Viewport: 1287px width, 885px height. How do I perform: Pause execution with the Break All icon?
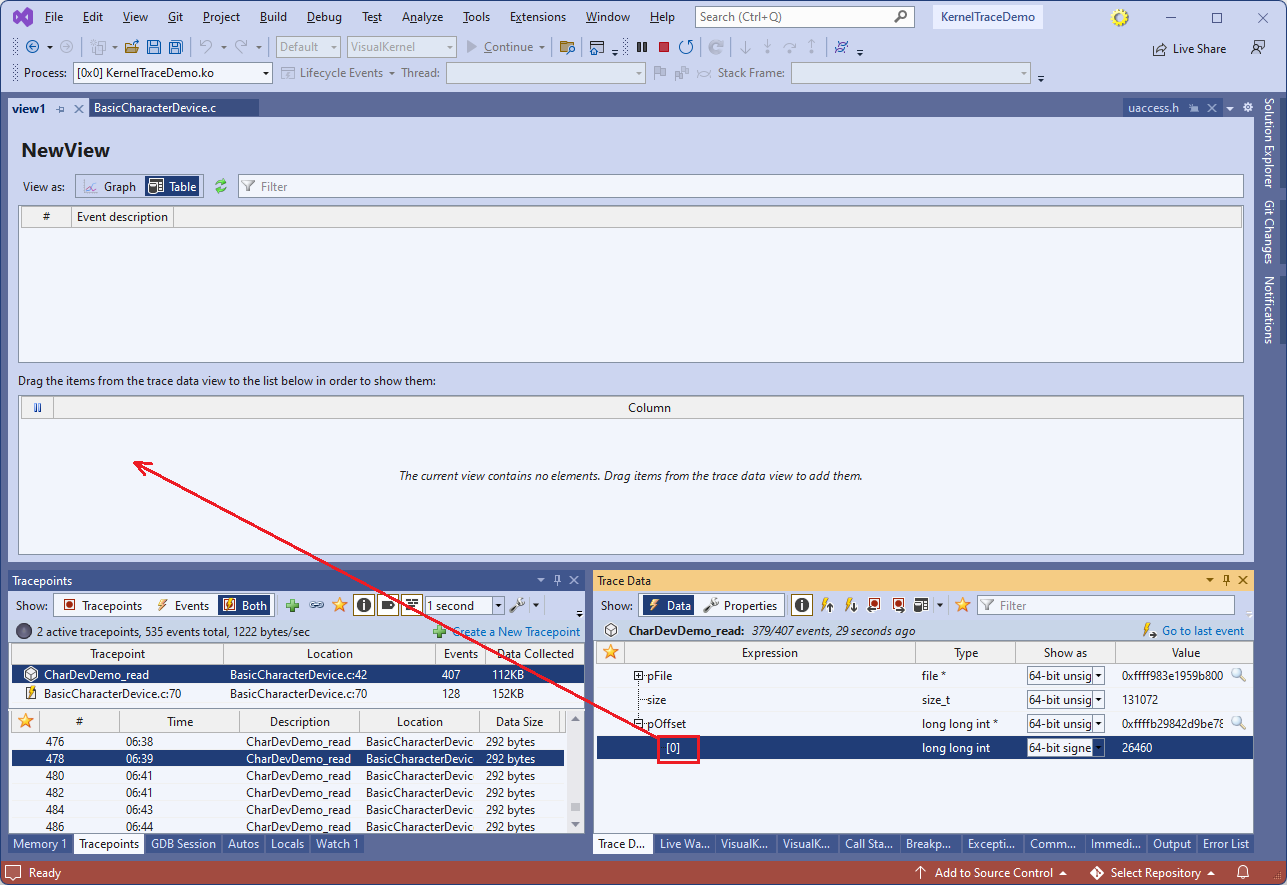coord(642,47)
